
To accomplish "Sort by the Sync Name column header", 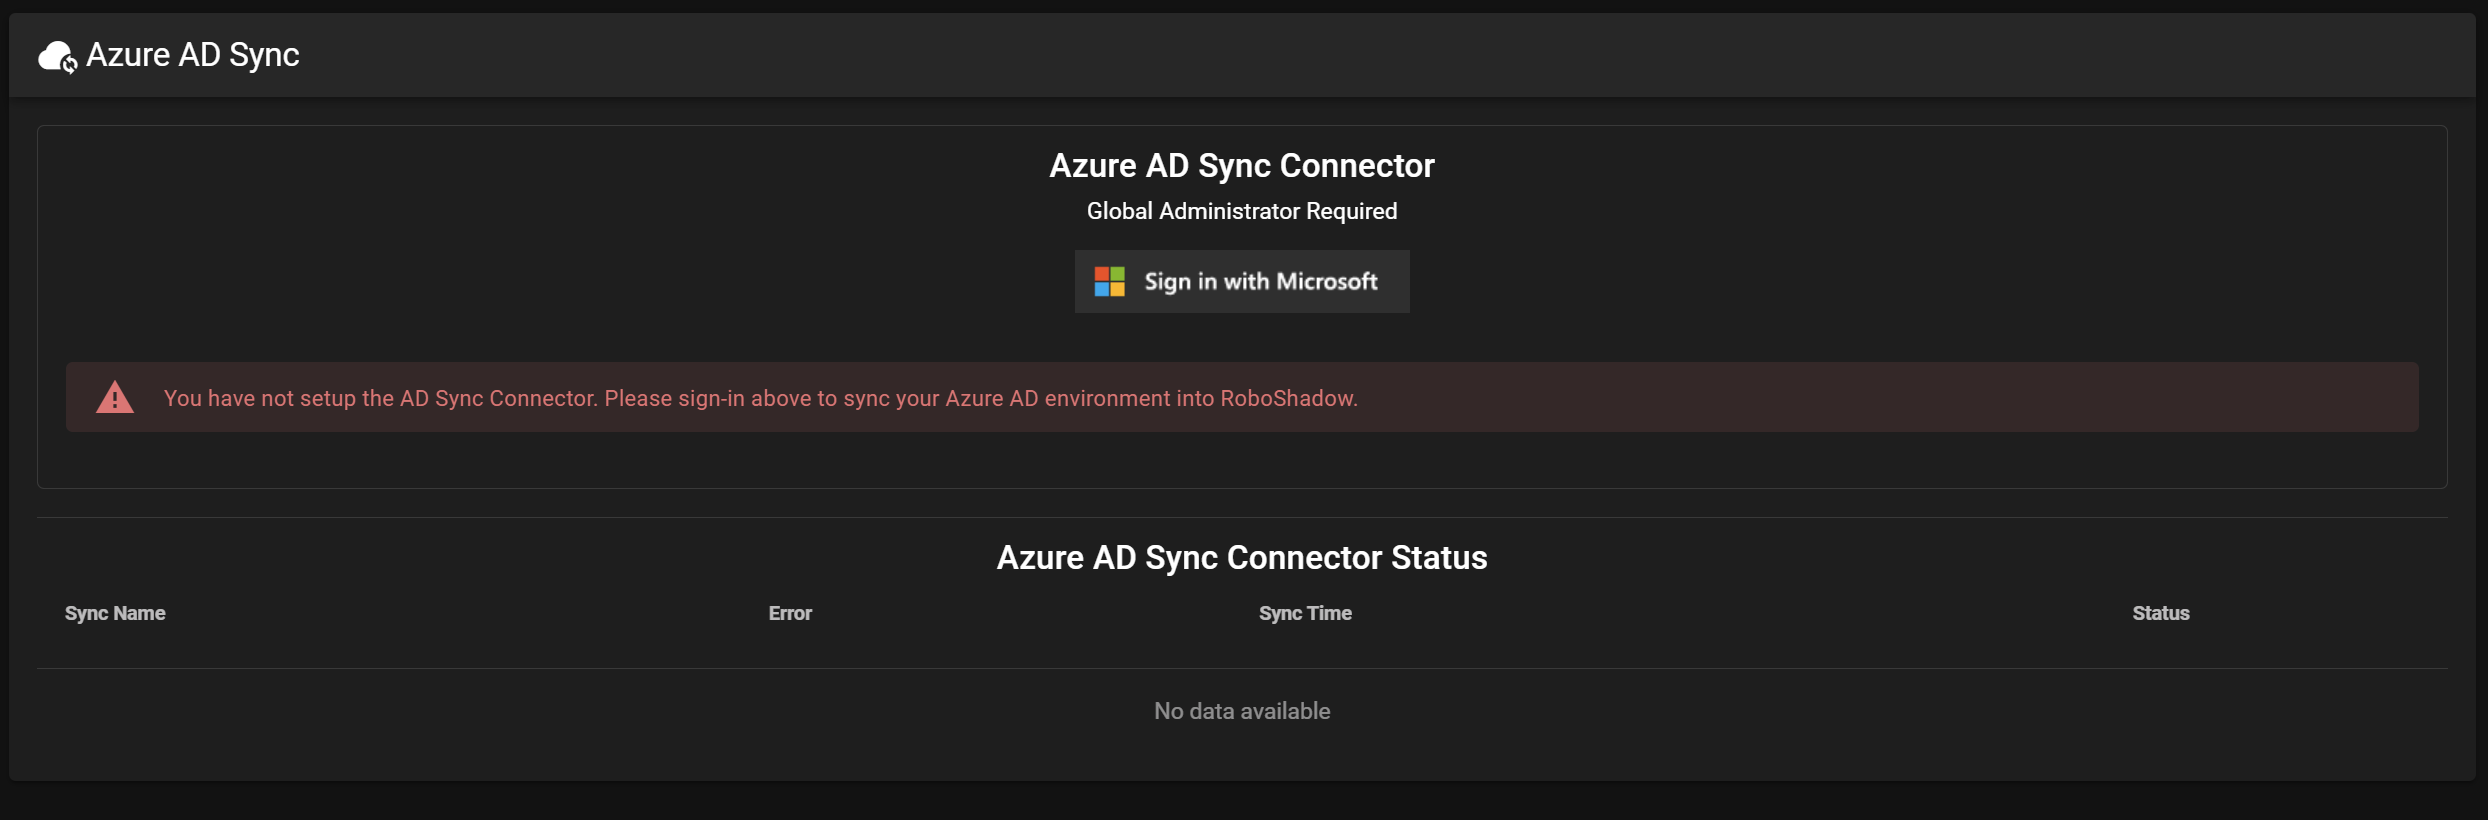I will pyautogui.click(x=115, y=613).
